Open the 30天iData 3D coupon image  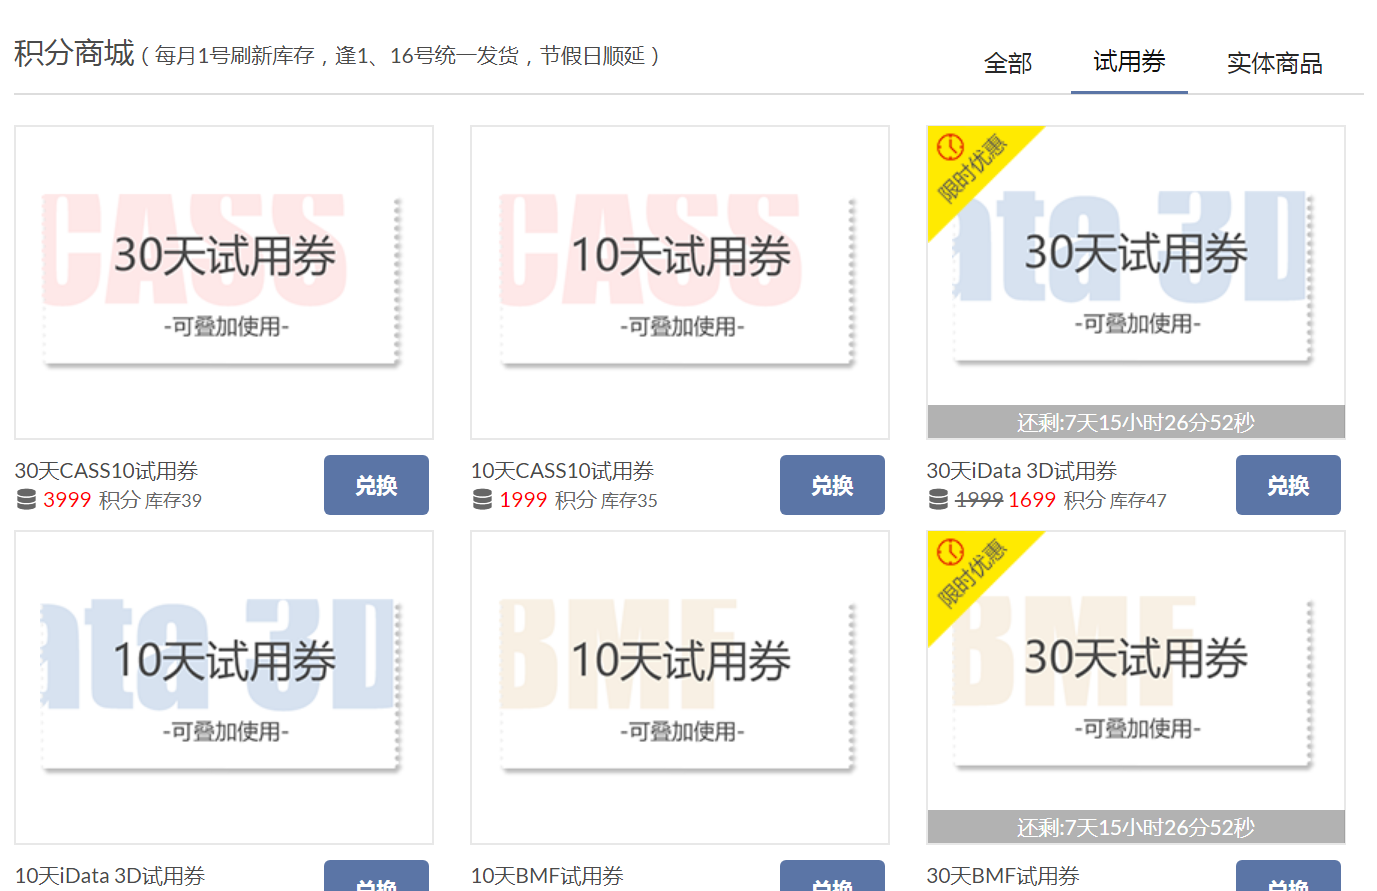(1136, 282)
